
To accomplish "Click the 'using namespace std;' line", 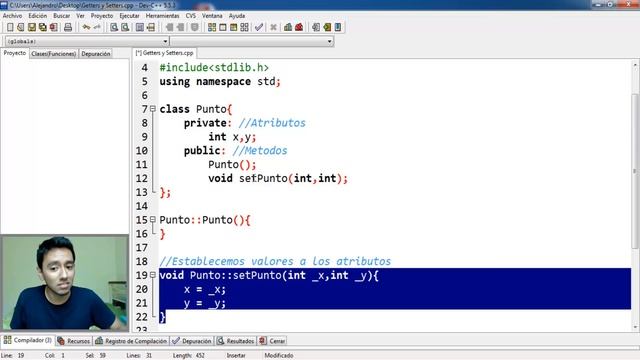I will point(220,81).
